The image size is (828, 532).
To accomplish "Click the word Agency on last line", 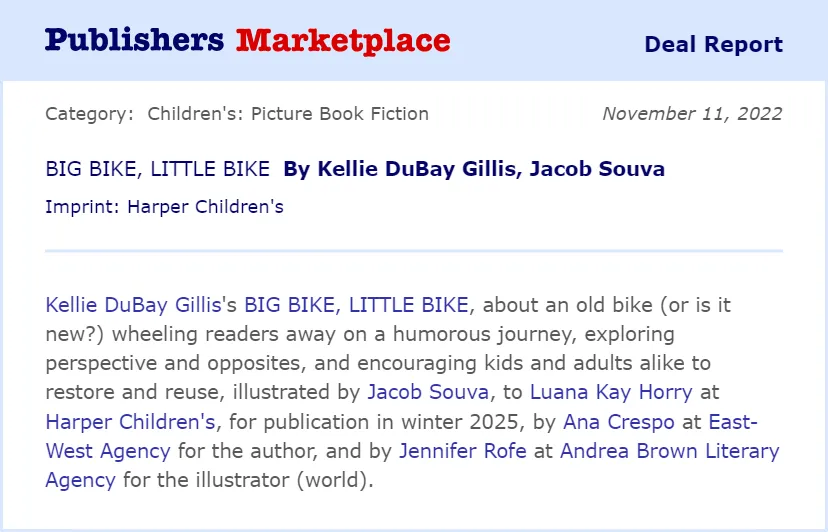I will (x=80, y=480).
